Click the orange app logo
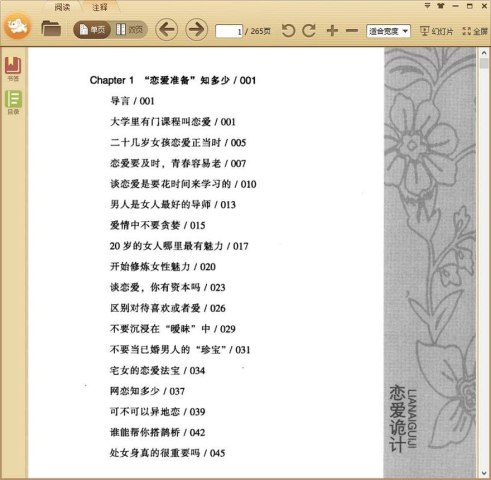This screenshot has height=480, width=491. pyautogui.click(x=18, y=26)
